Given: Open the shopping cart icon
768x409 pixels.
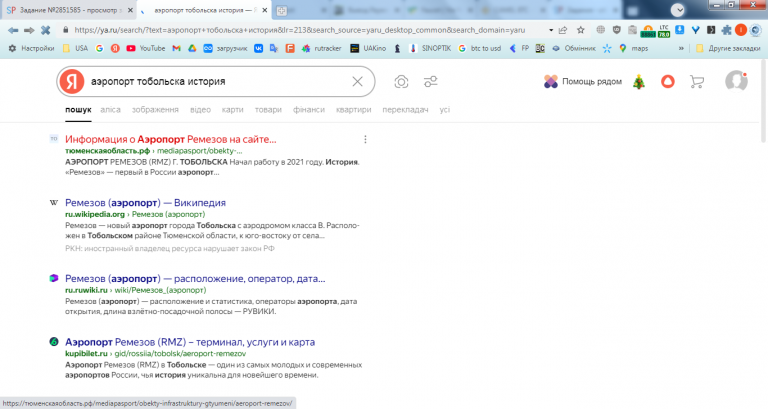Looking at the screenshot, I should [x=696, y=81].
